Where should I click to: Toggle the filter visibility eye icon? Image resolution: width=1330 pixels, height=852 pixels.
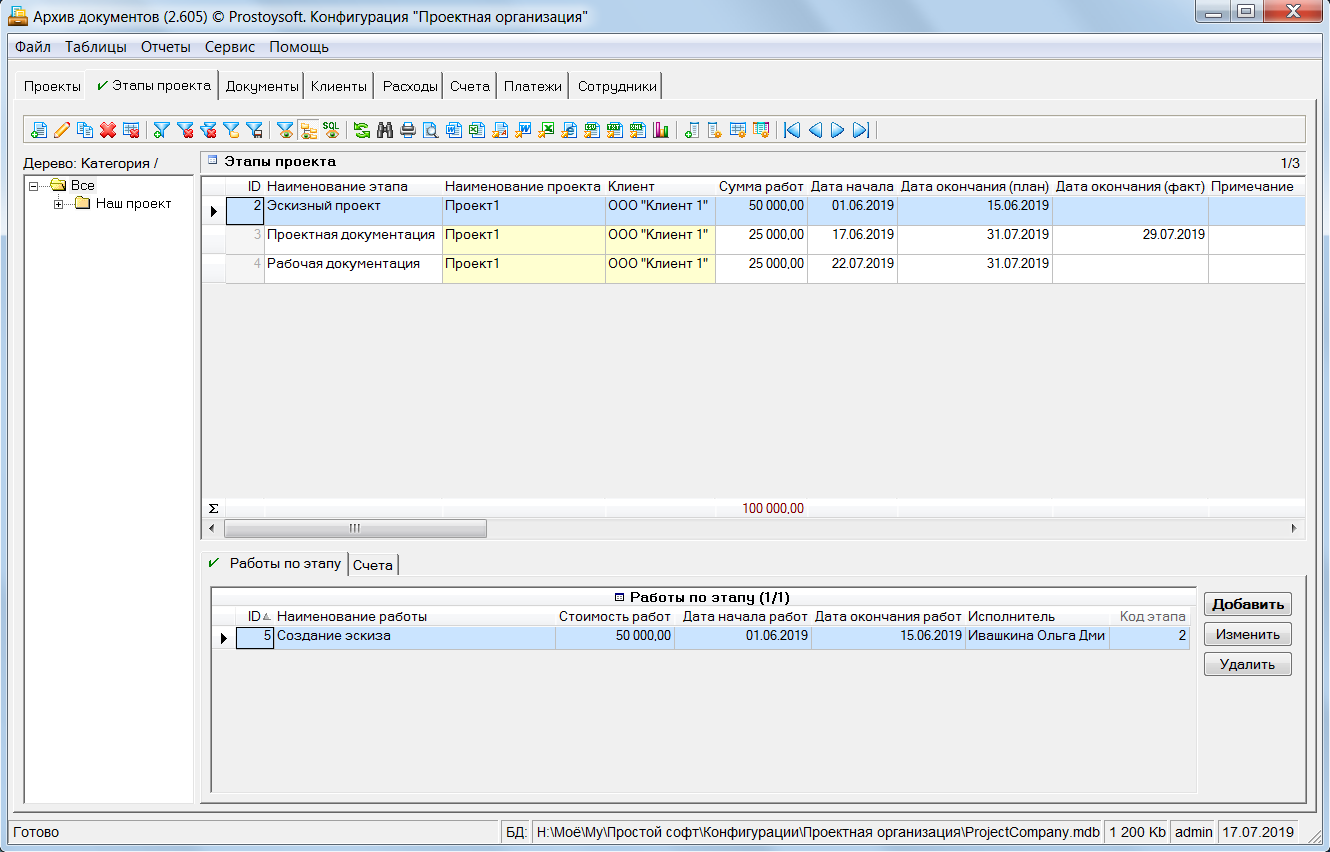tap(285, 130)
